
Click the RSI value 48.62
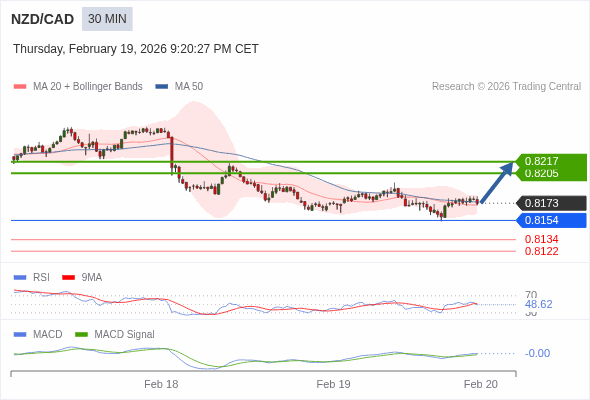[538, 304]
